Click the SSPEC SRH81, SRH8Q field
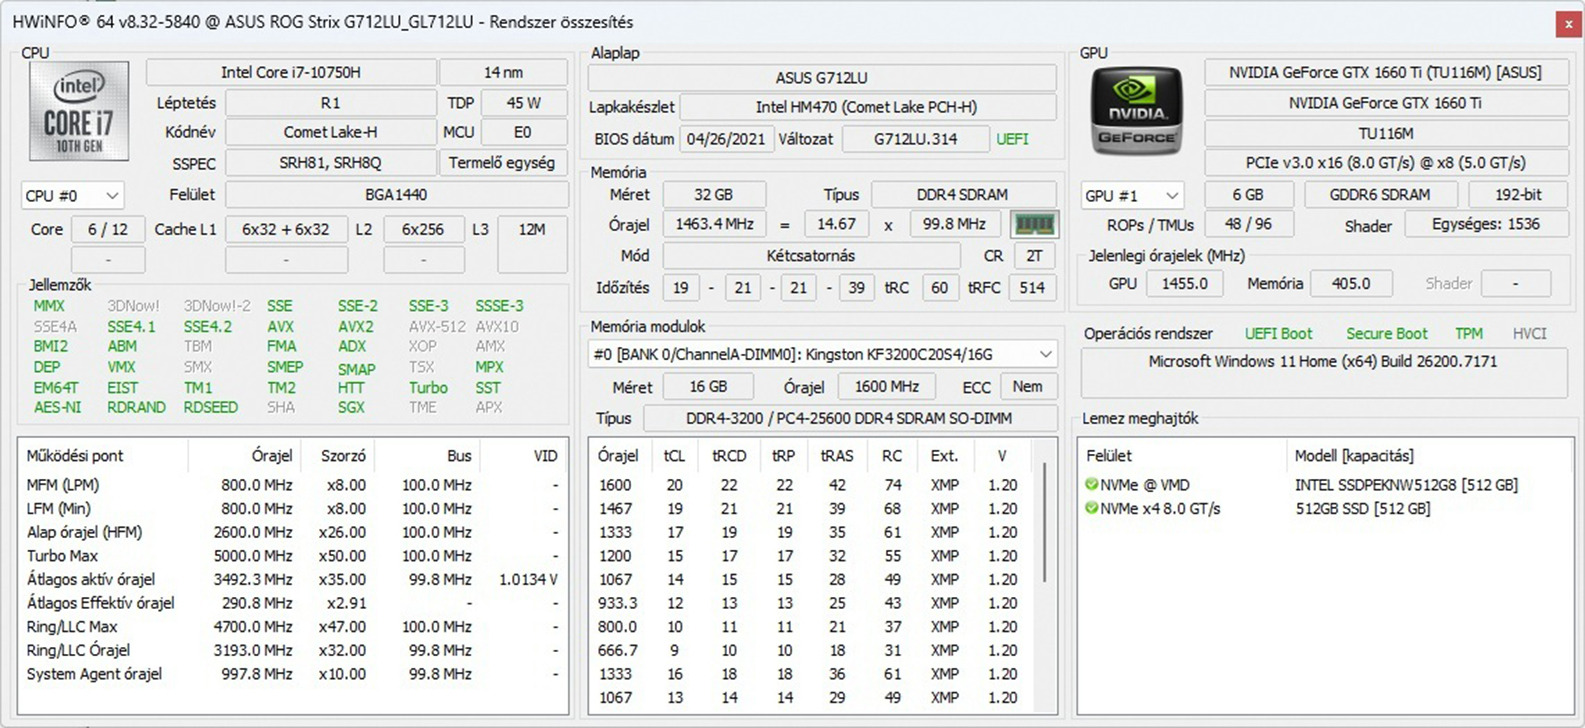 tap(330, 163)
